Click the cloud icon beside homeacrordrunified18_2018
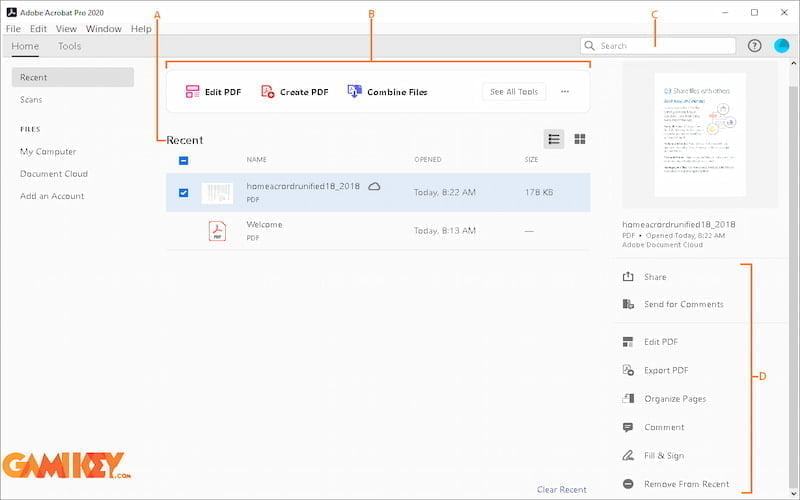 [x=374, y=187]
